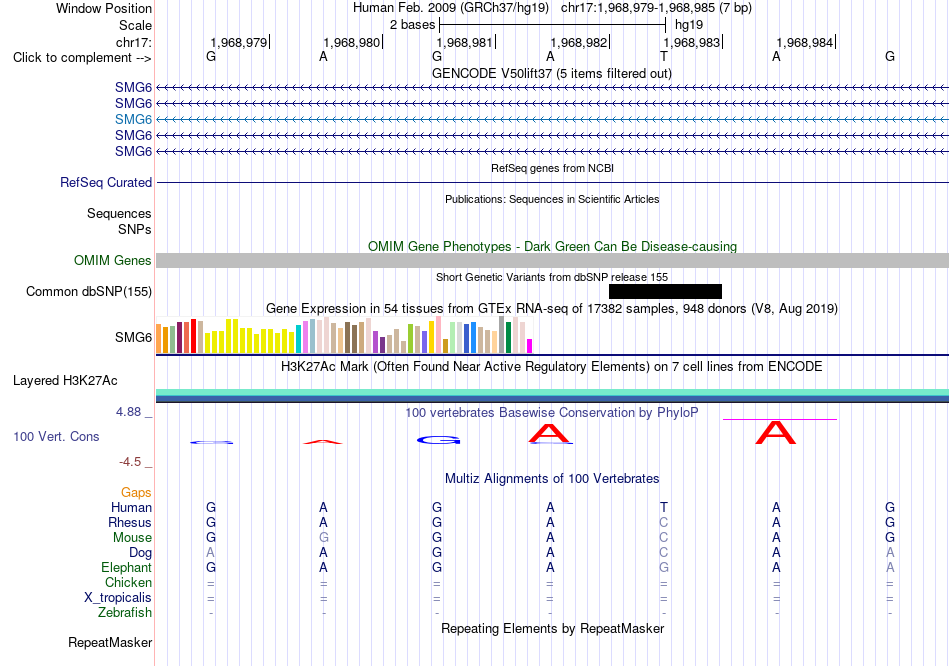The width and height of the screenshot is (950, 666).
Task: Click the '2 bases' scale bar label
Action: pyautogui.click(x=412, y=25)
